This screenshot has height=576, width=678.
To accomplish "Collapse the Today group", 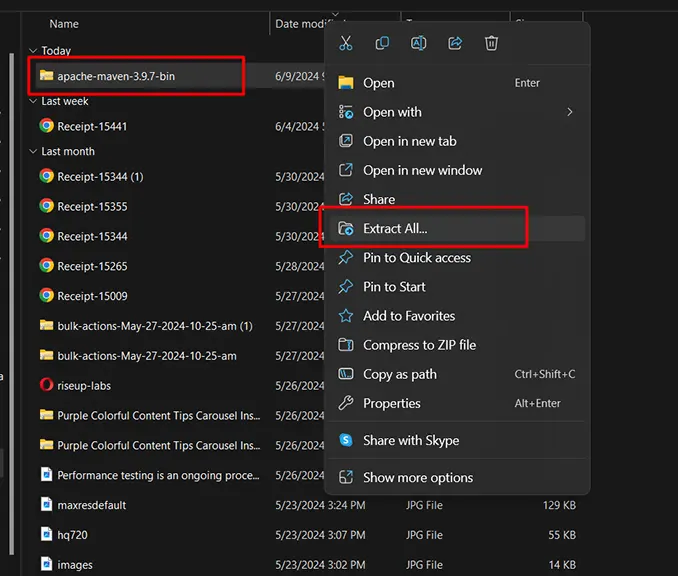I will [34, 51].
